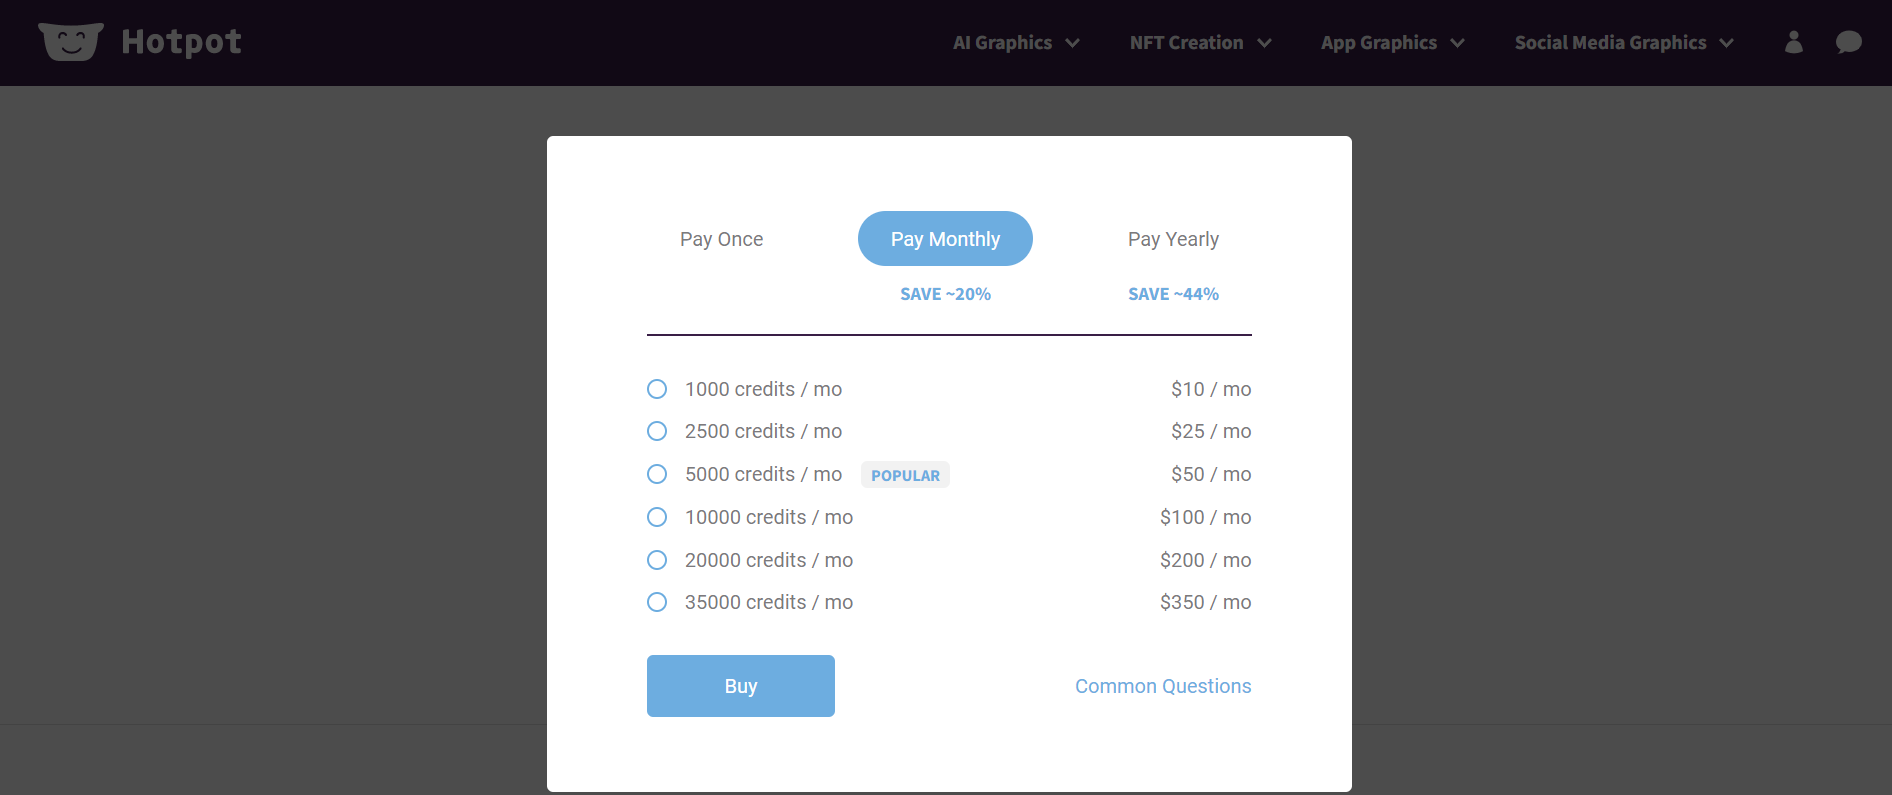The image size is (1892, 795).
Task: Pick the 20000 credits per month plan
Action: 657,560
